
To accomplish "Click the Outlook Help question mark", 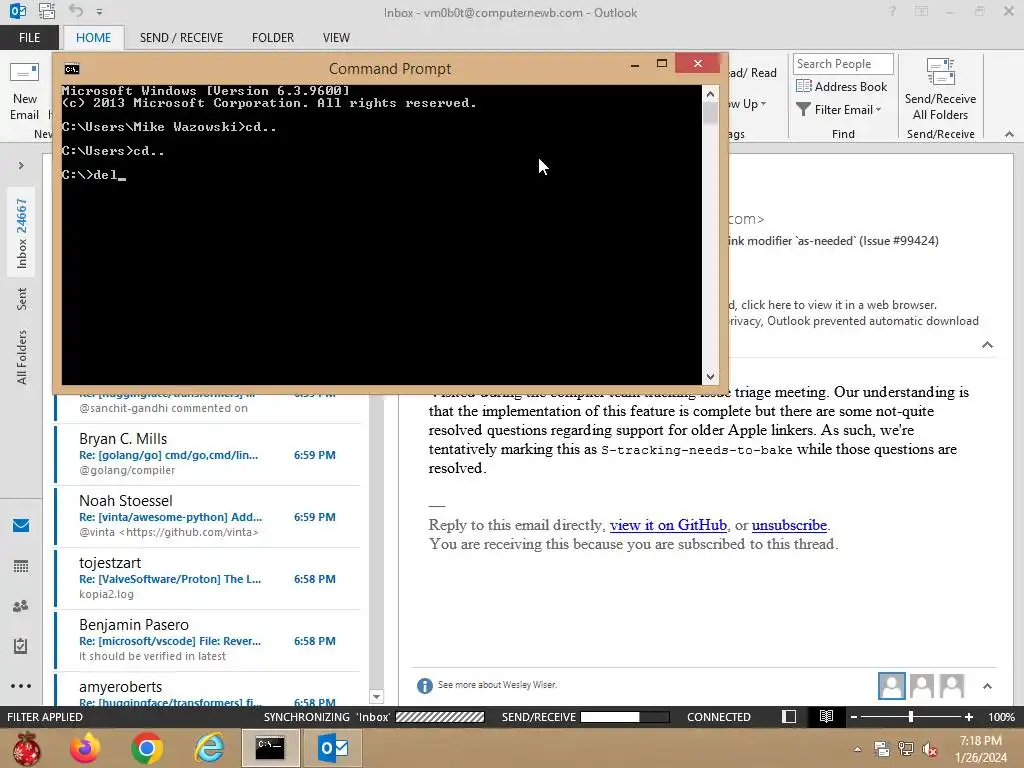I will [891, 12].
